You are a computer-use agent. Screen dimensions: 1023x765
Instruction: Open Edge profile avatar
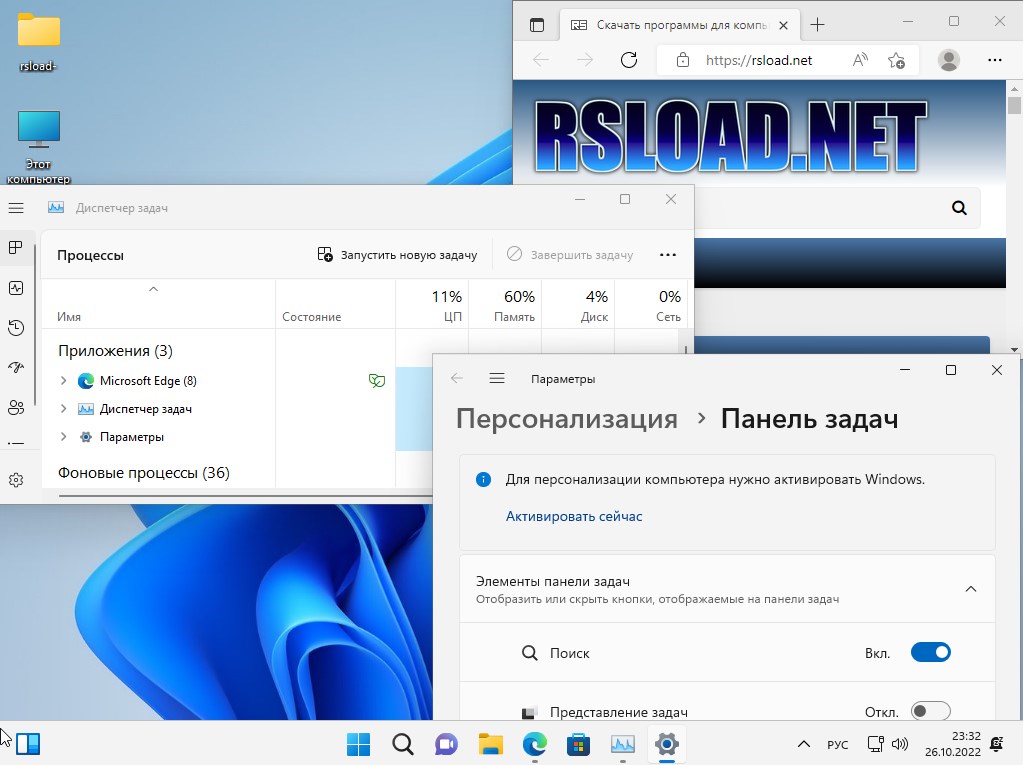pyautogui.click(x=949, y=60)
